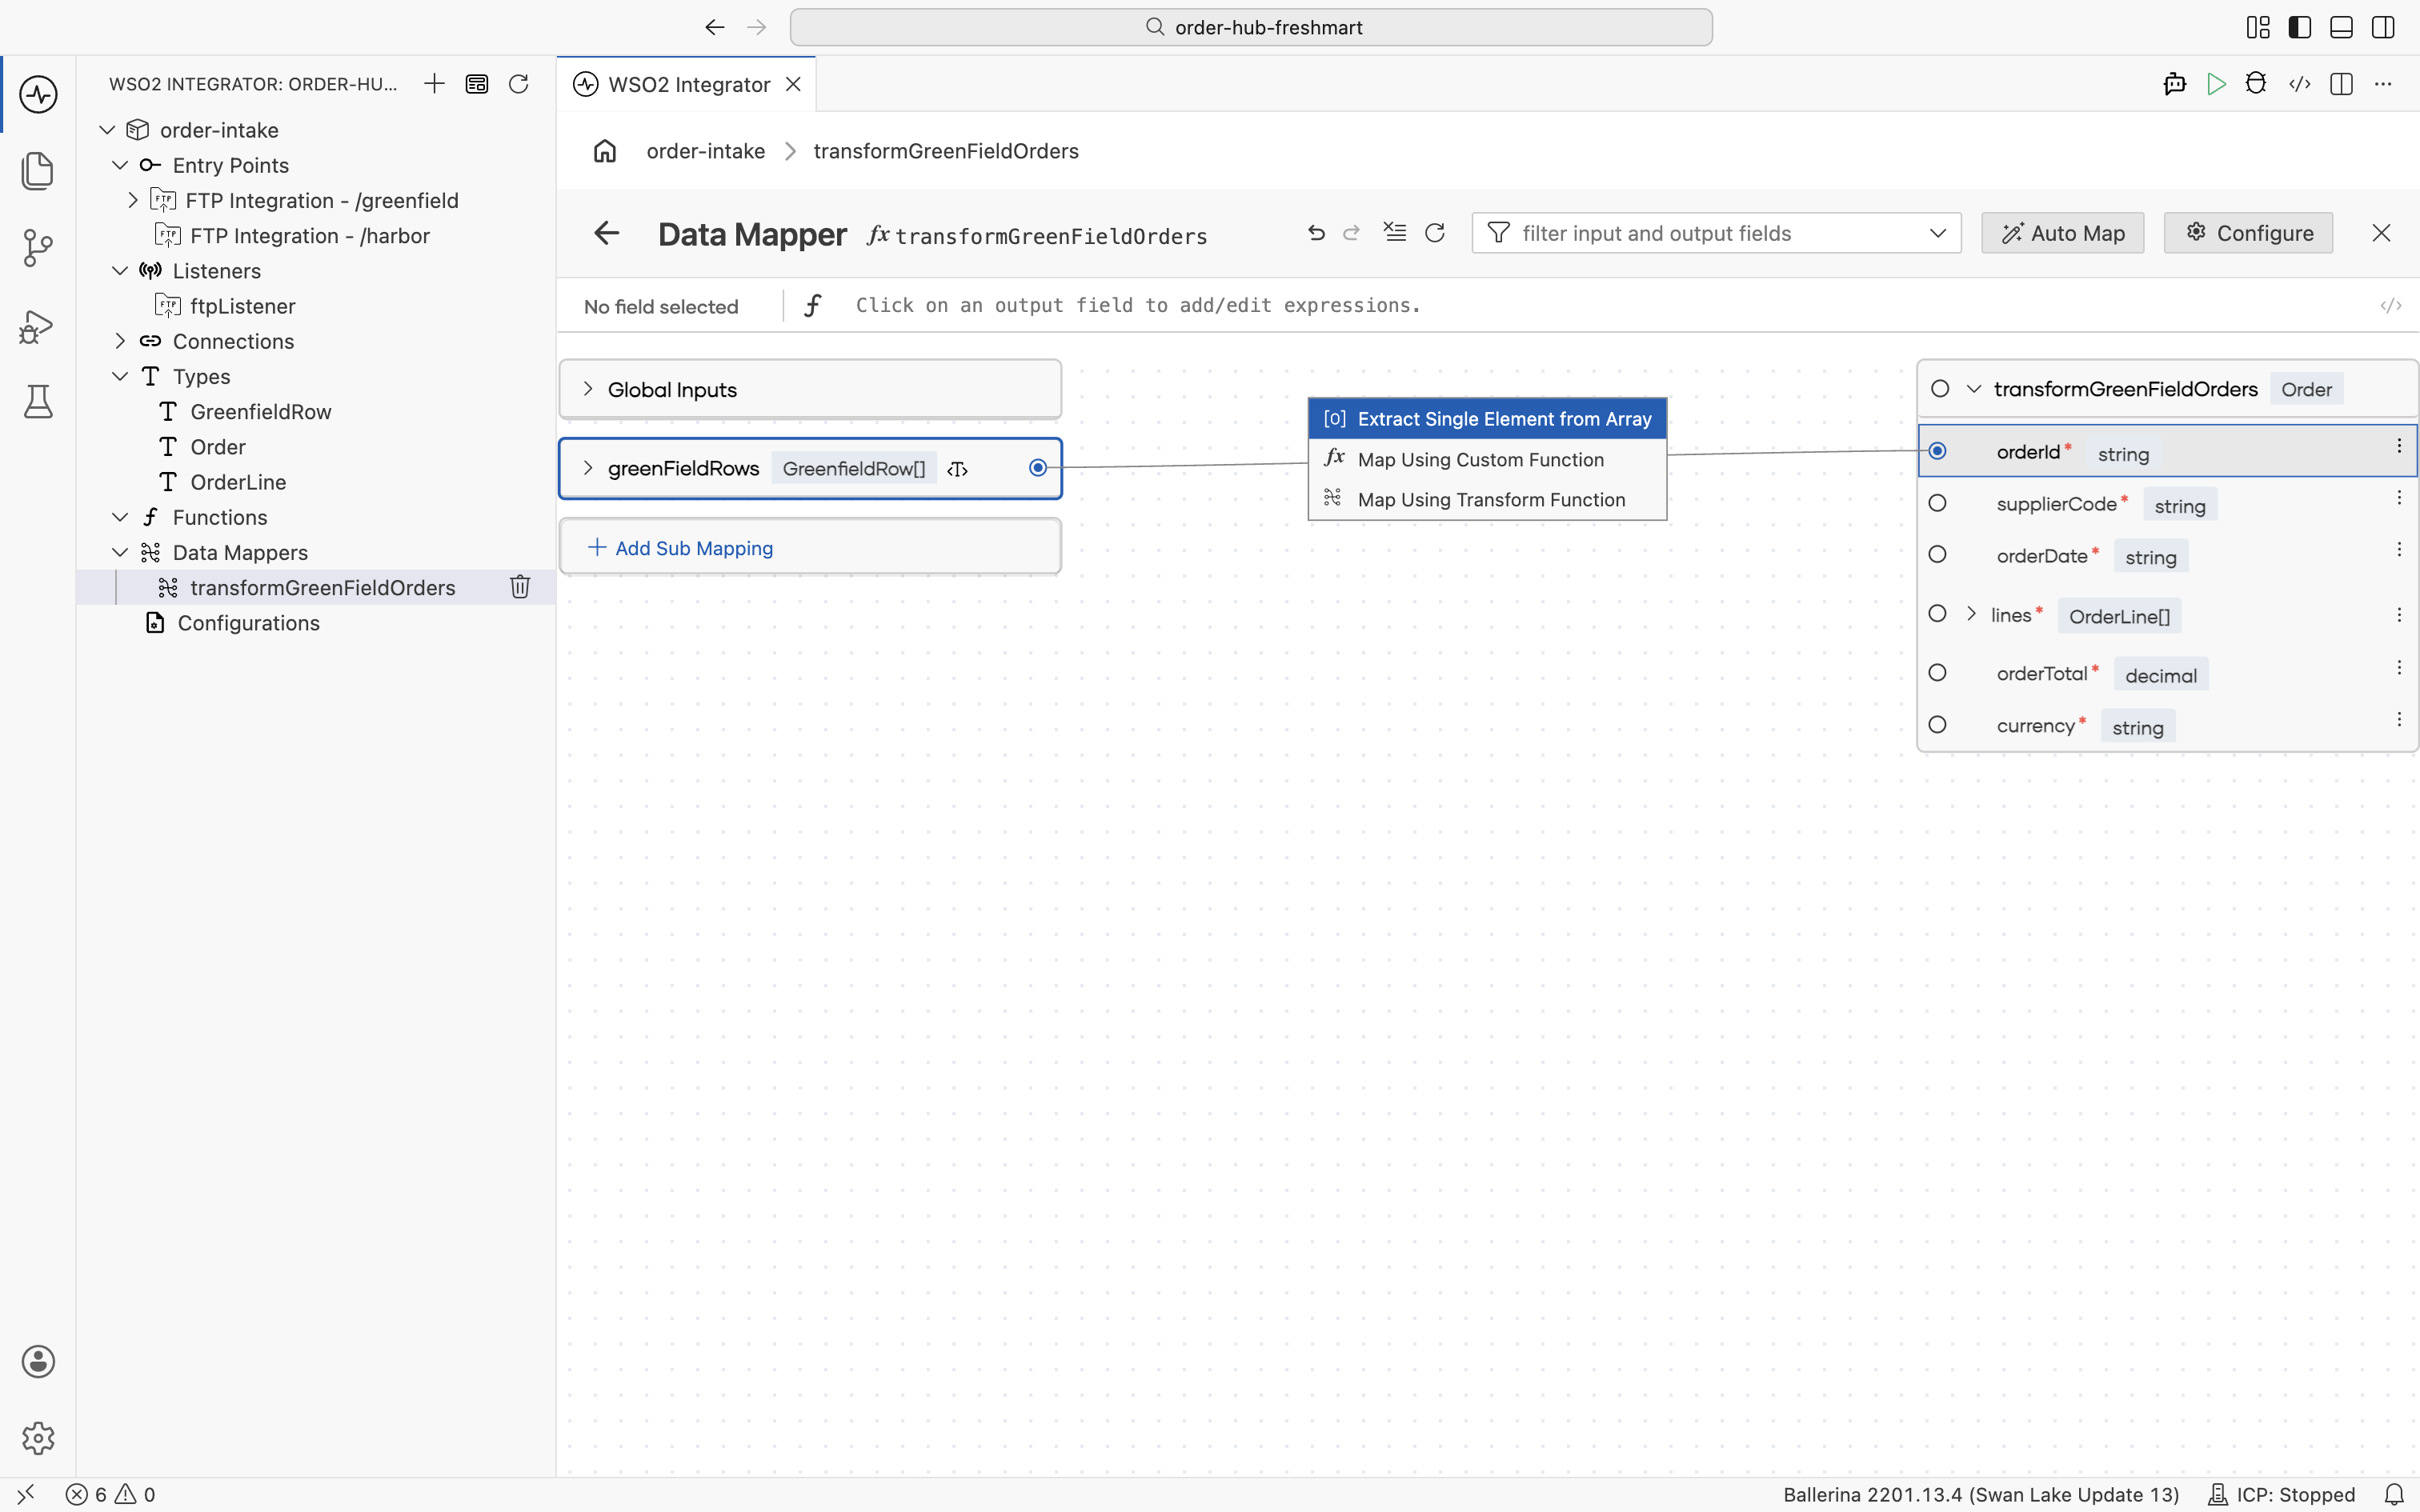Open the WSO2 Integrator activity bar icon
Viewport: 2420px width, 1512px height.
(x=38, y=95)
